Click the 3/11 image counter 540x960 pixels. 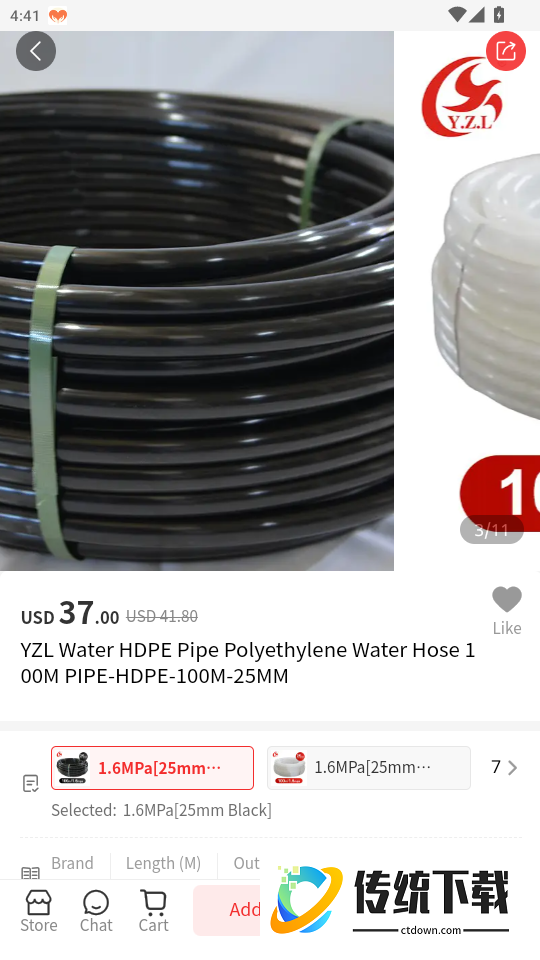pyautogui.click(x=492, y=530)
